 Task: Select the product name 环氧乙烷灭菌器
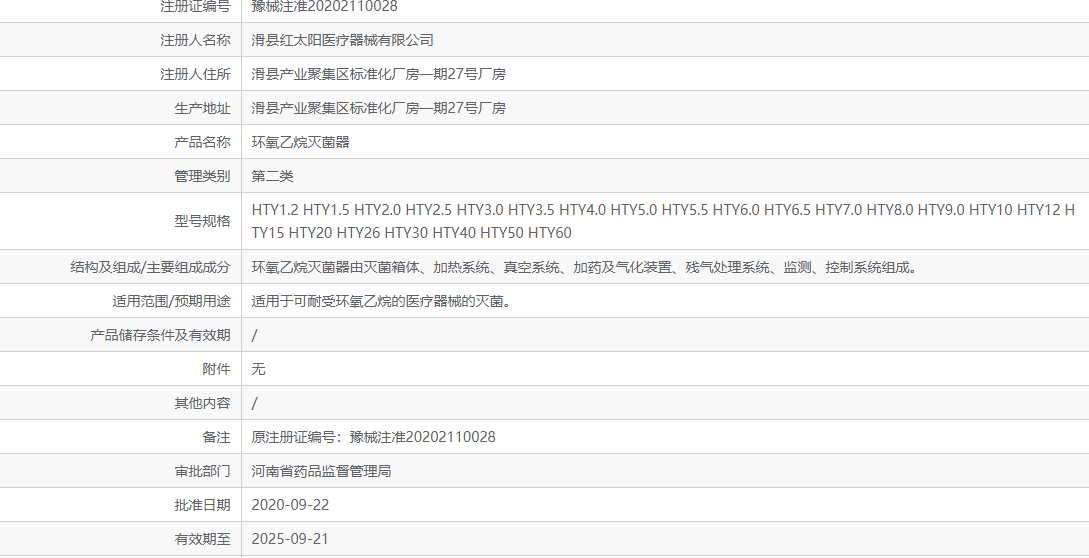300,142
